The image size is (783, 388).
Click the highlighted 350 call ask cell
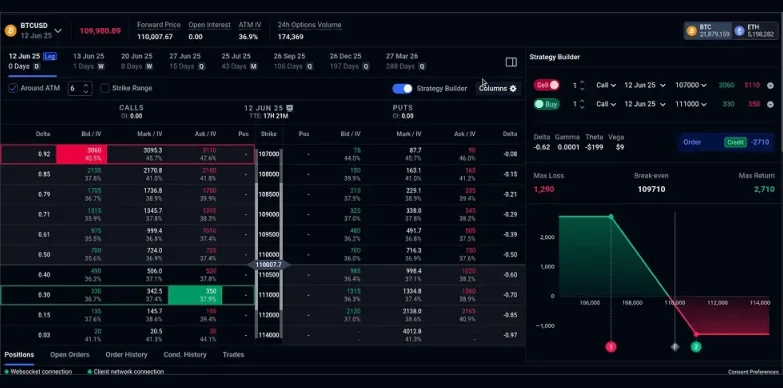pos(195,295)
